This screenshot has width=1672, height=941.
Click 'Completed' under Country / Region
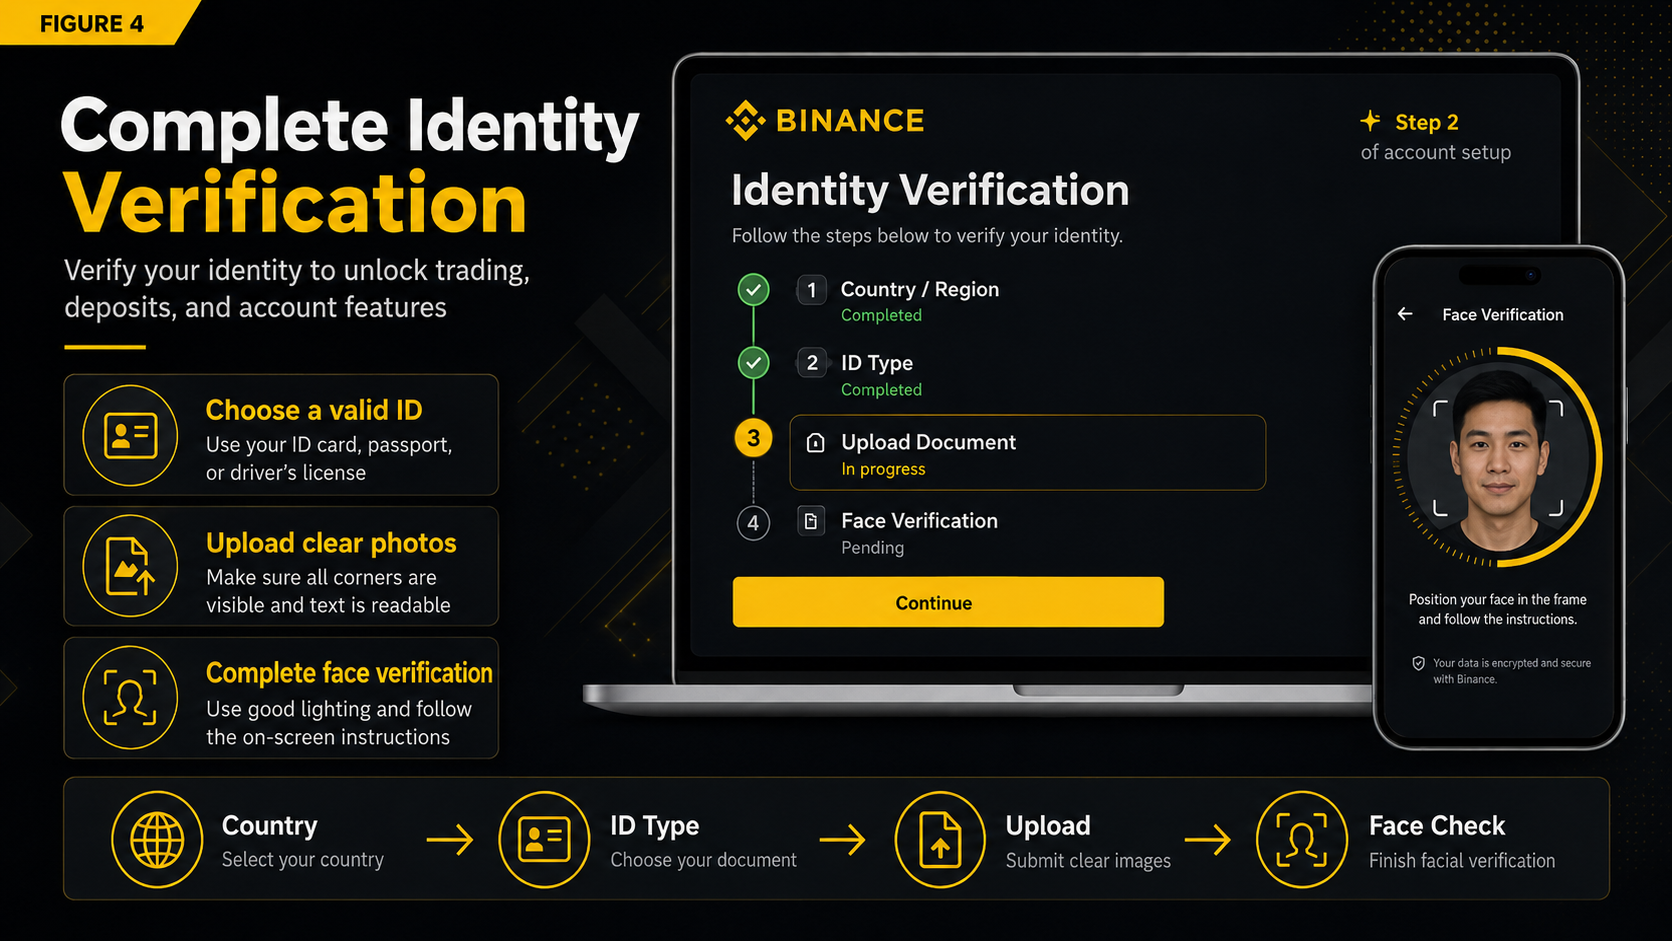[x=881, y=315]
